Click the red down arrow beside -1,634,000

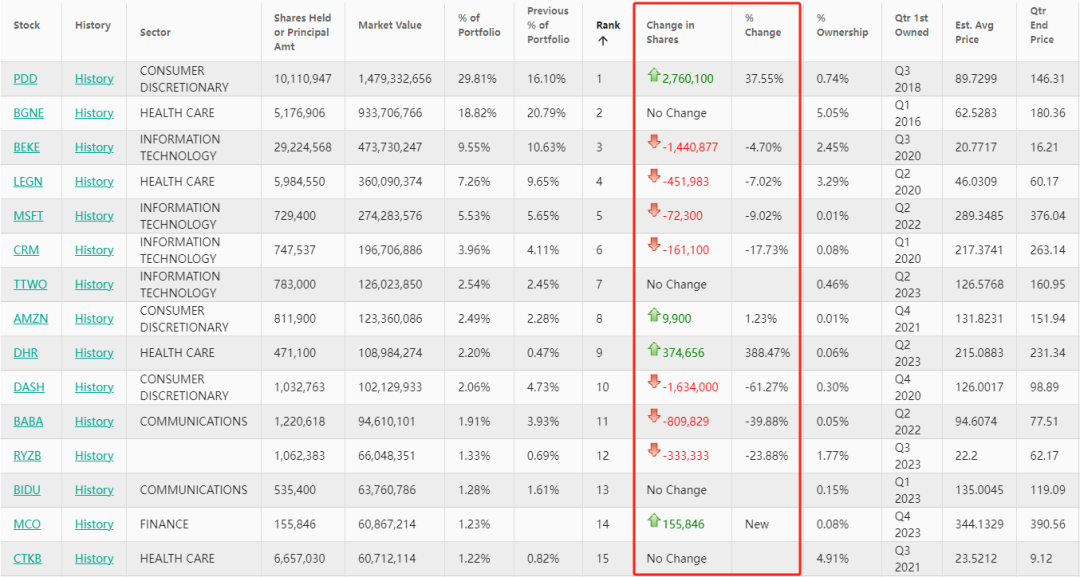pos(654,382)
